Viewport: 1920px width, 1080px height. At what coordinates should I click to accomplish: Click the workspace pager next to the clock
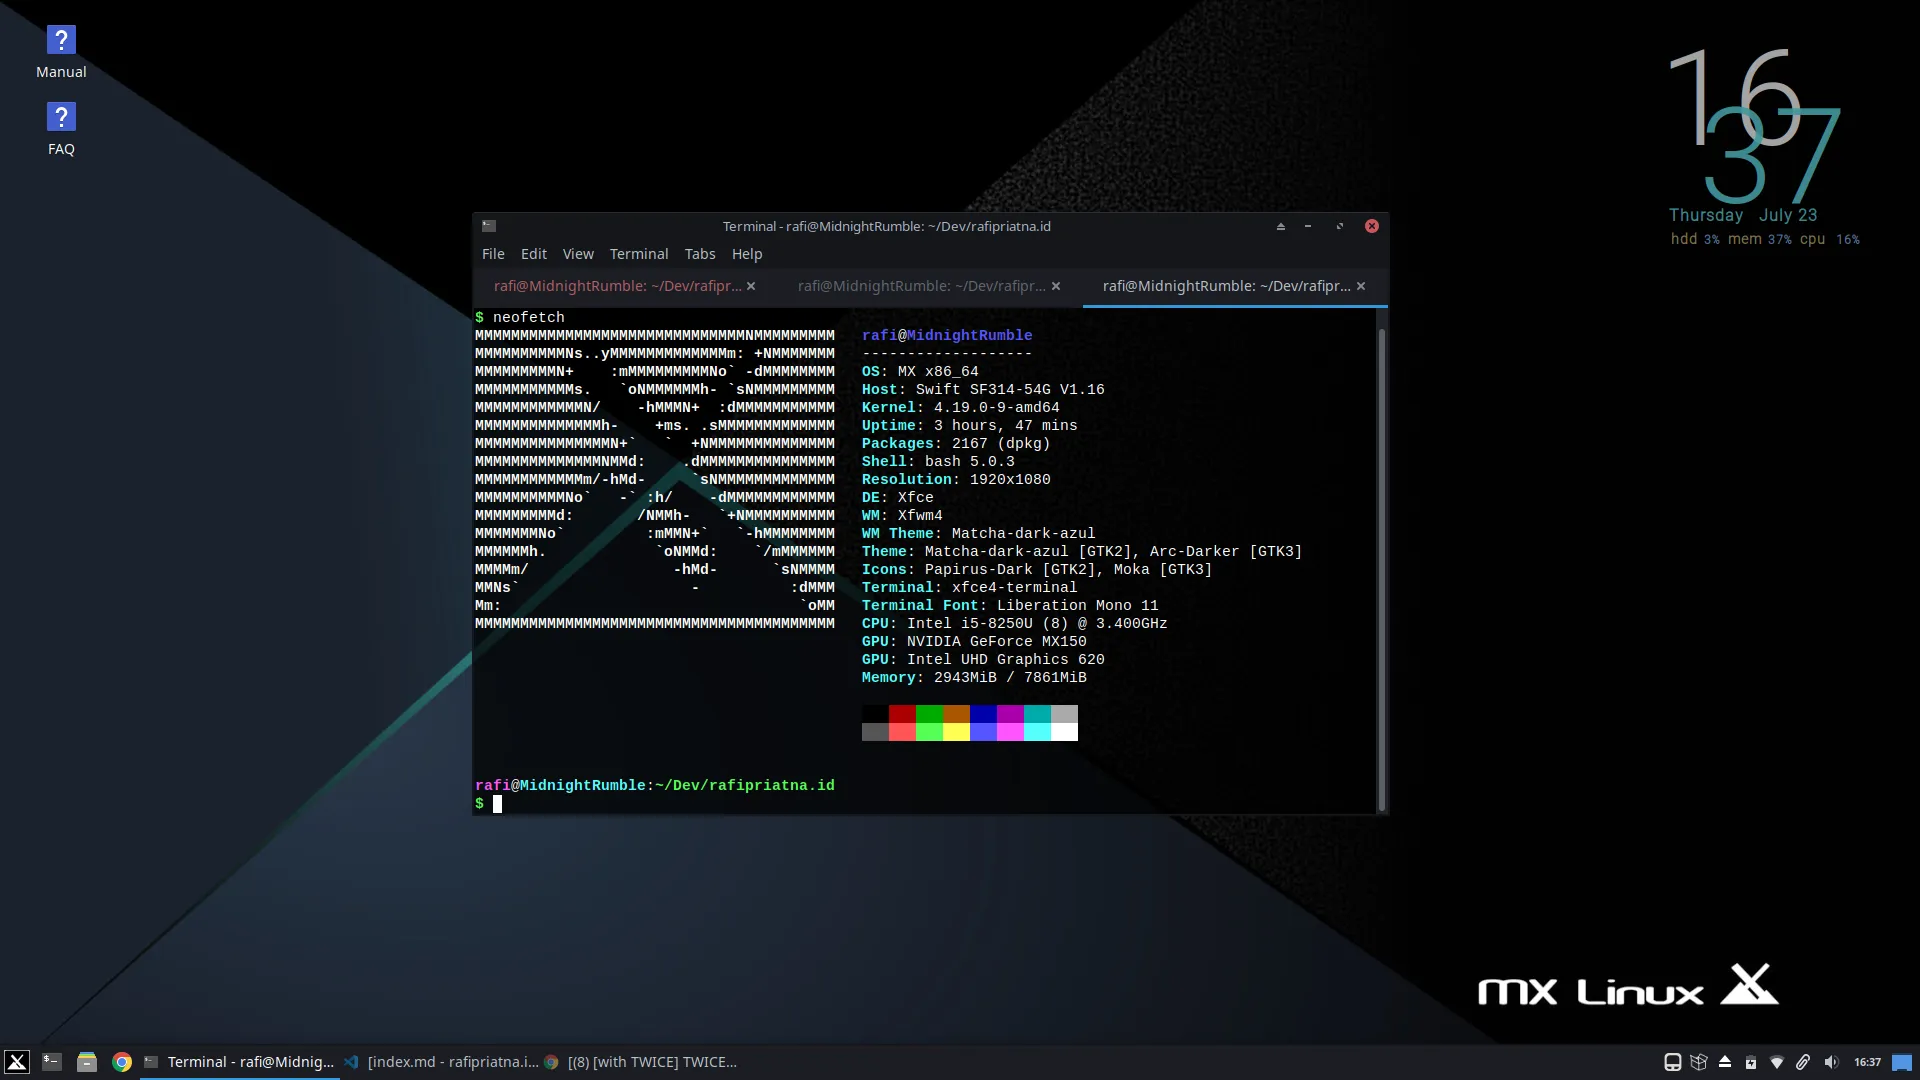tap(1902, 1062)
